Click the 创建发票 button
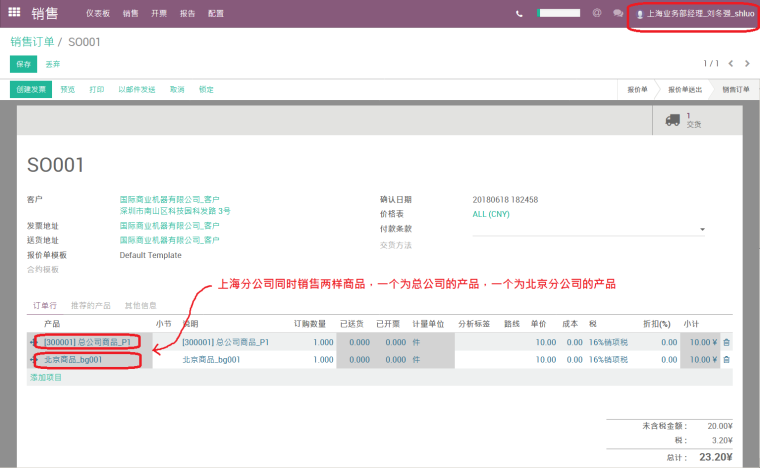The image size is (760, 468). coord(31,89)
